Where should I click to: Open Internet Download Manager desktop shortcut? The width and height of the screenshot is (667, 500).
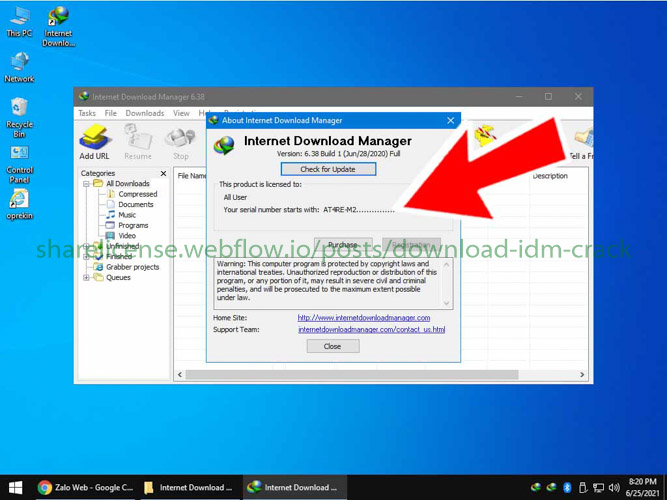tap(59, 26)
